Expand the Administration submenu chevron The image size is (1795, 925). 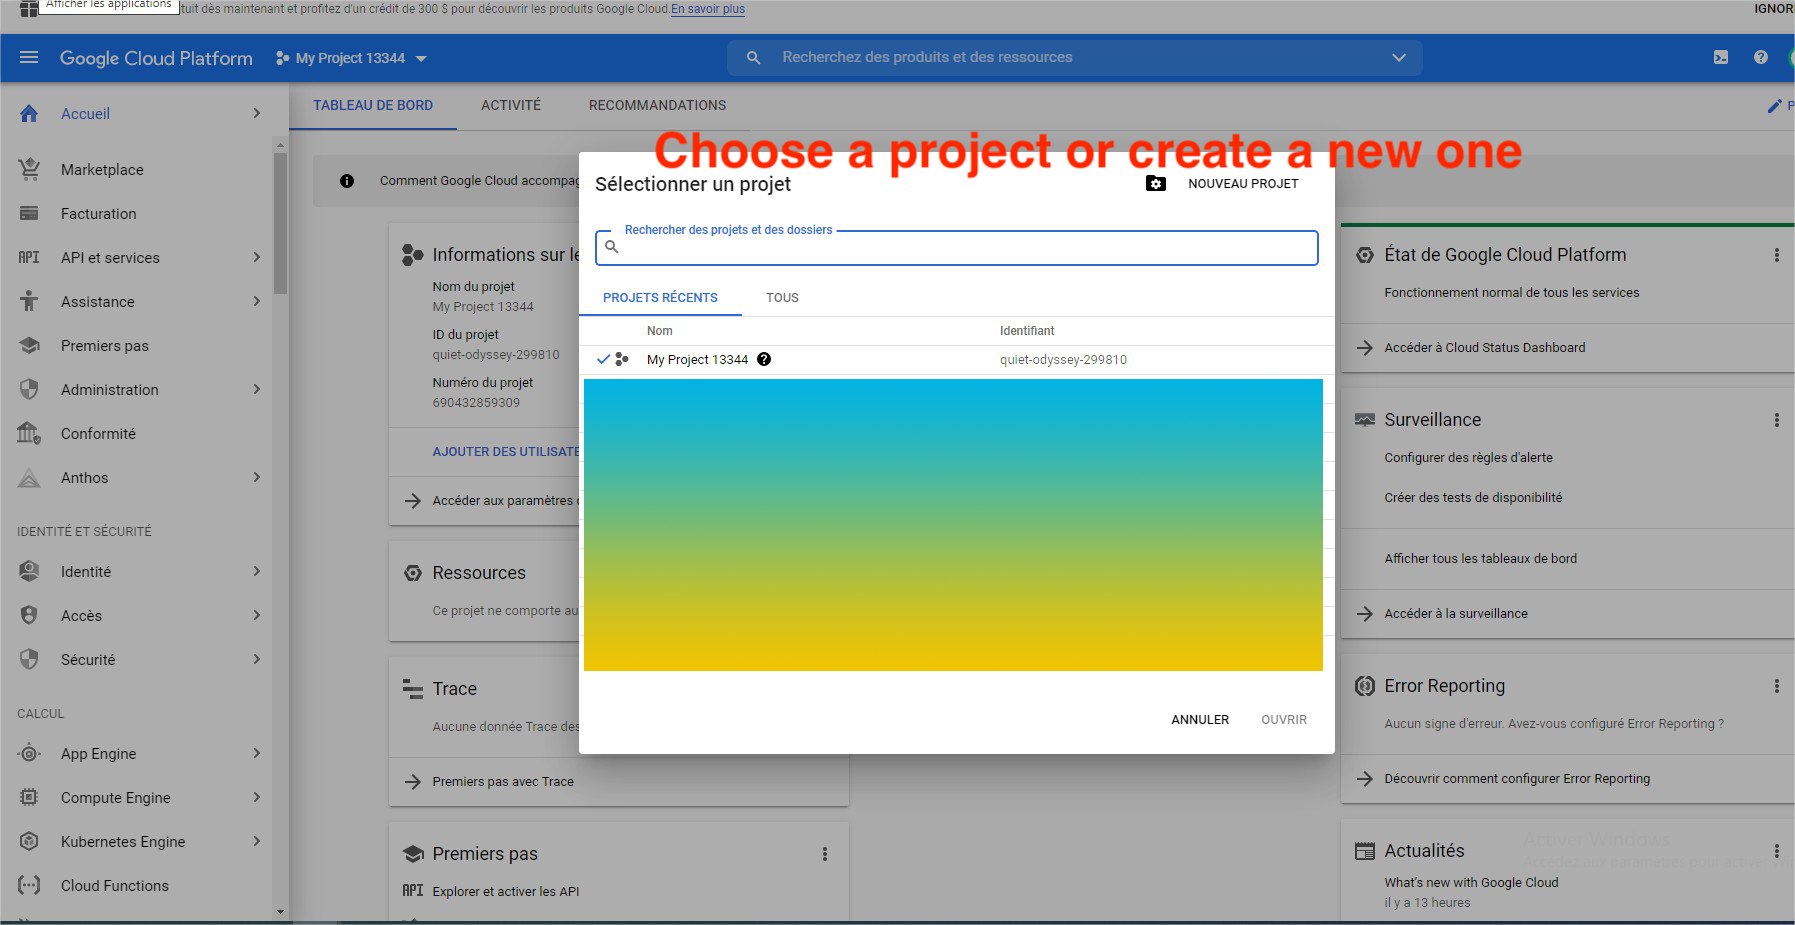click(x=257, y=390)
